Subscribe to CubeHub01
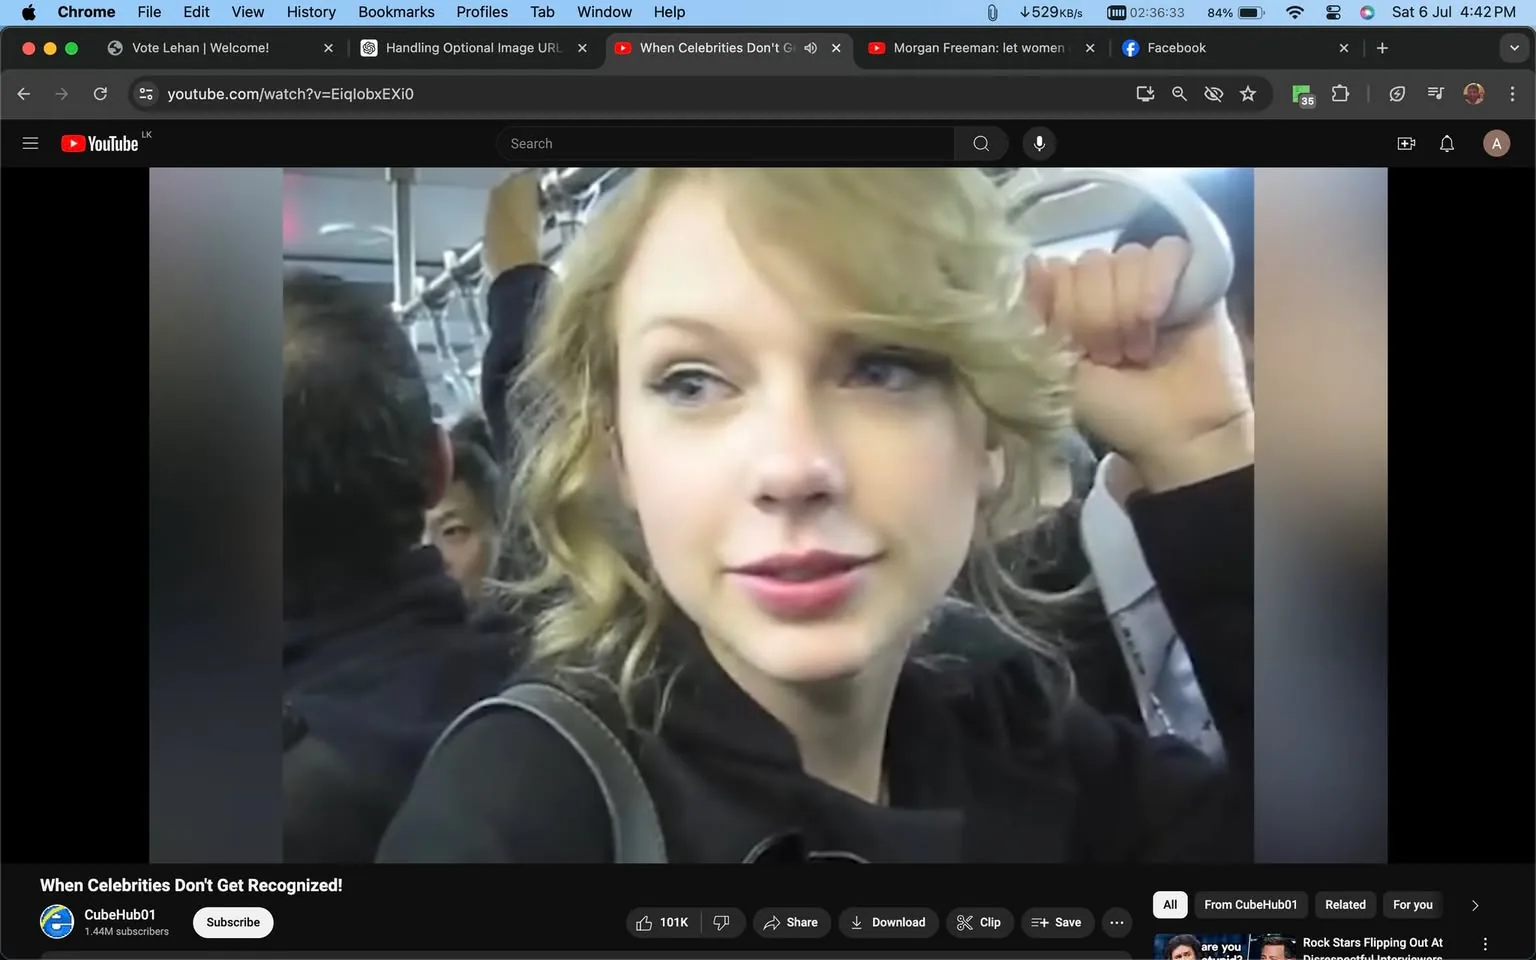 click(x=232, y=922)
